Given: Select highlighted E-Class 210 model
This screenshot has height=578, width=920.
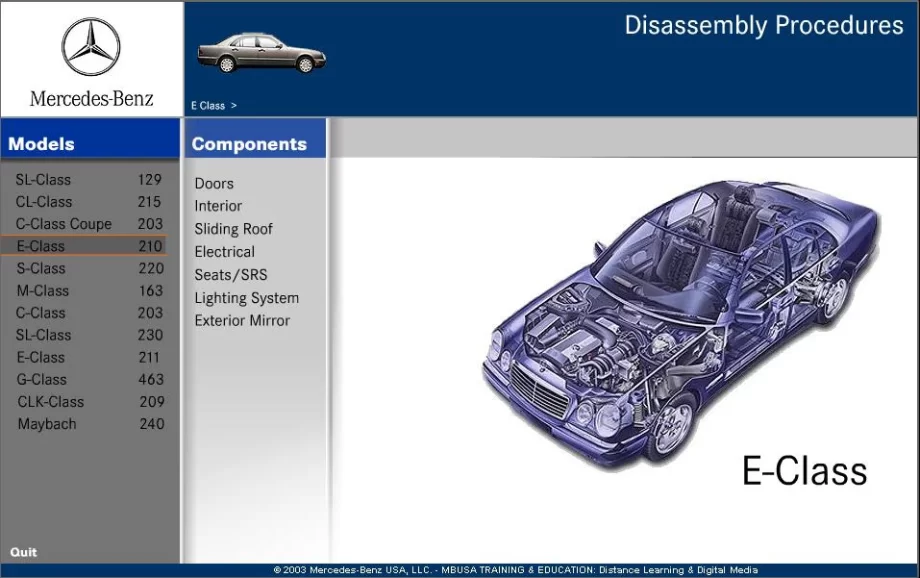Looking at the screenshot, I should point(84,246).
